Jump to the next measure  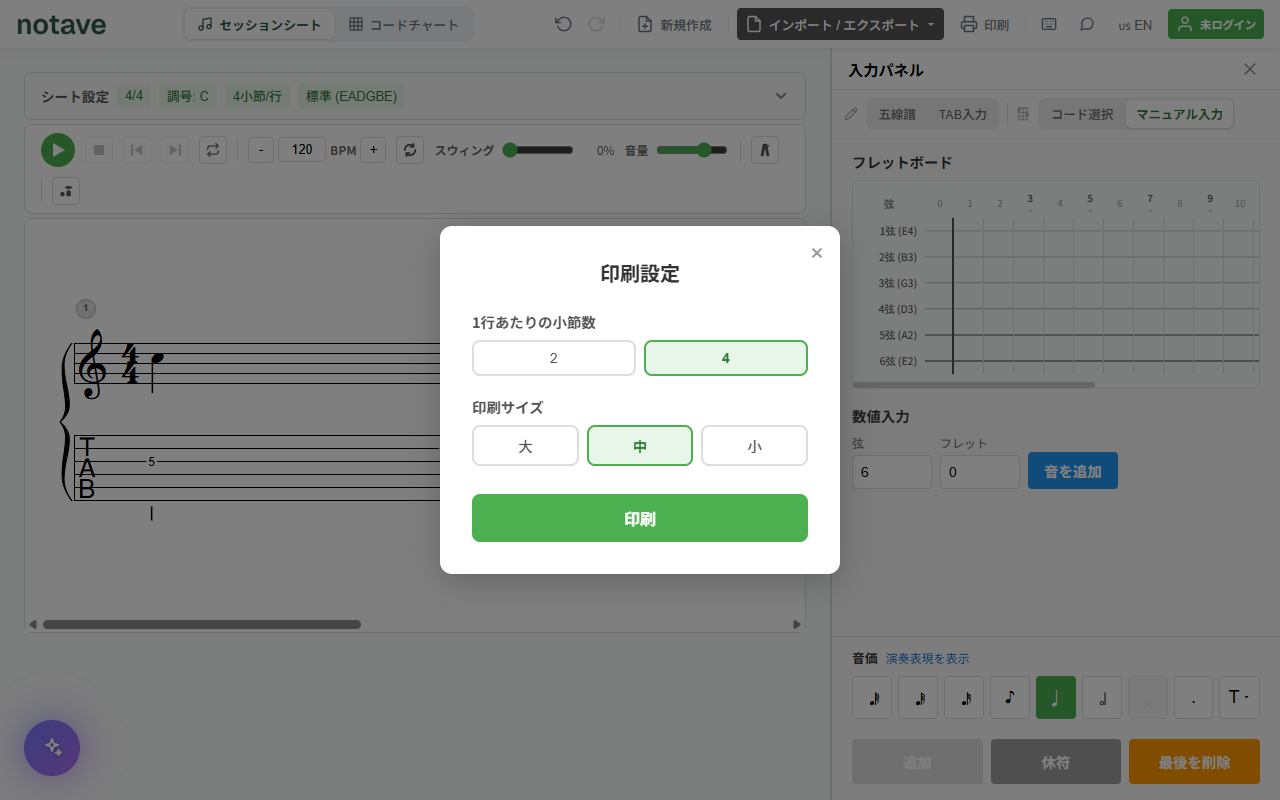pos(175,150)
